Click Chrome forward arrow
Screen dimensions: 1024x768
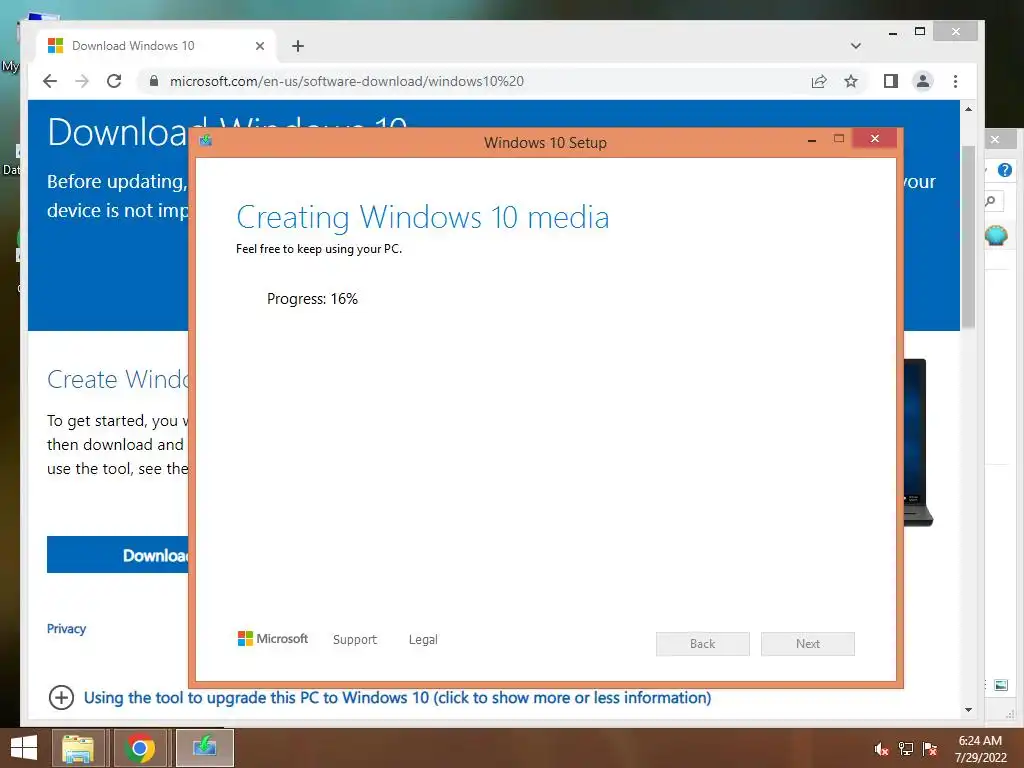pyautogui.click(x=82, y=81)
